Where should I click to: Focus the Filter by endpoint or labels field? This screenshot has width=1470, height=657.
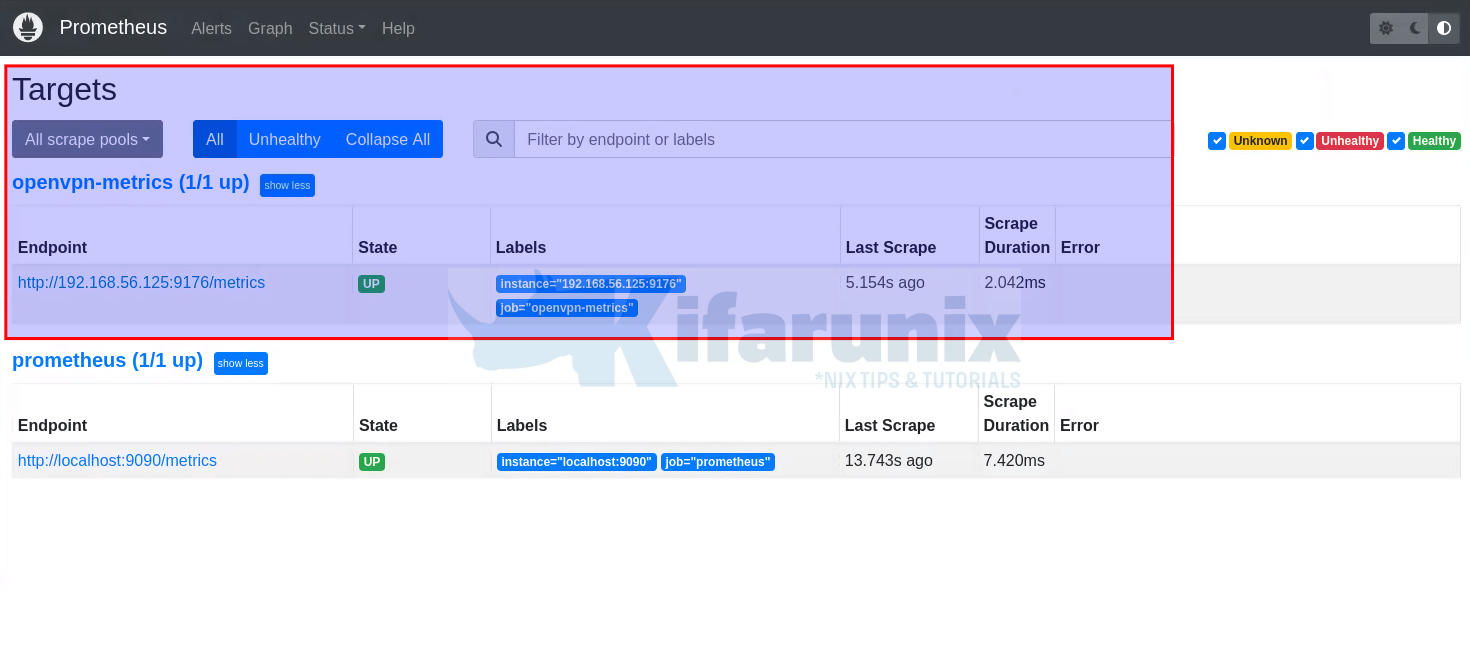(x=843, y=139)
